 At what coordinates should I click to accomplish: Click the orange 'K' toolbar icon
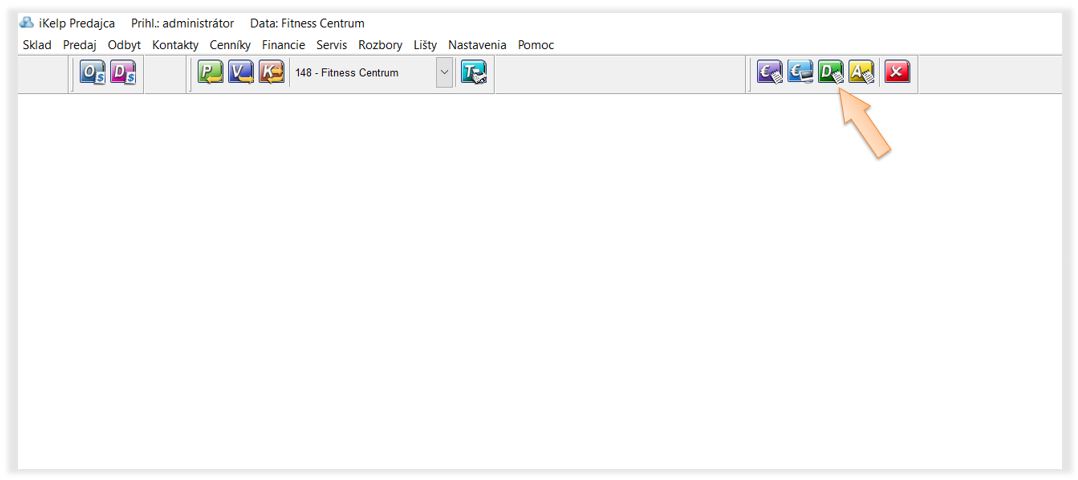pyautogui.click(x=271, y=73)
